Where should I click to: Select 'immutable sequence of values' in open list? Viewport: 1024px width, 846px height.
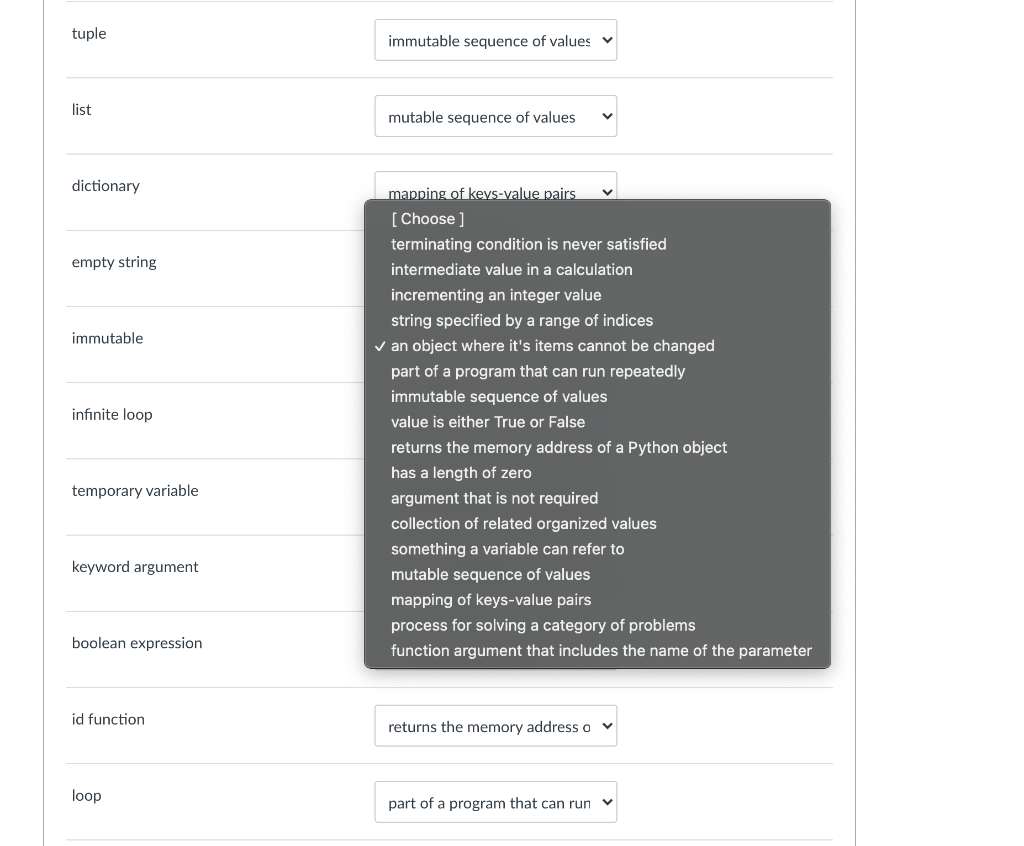[x=499, y=397]
